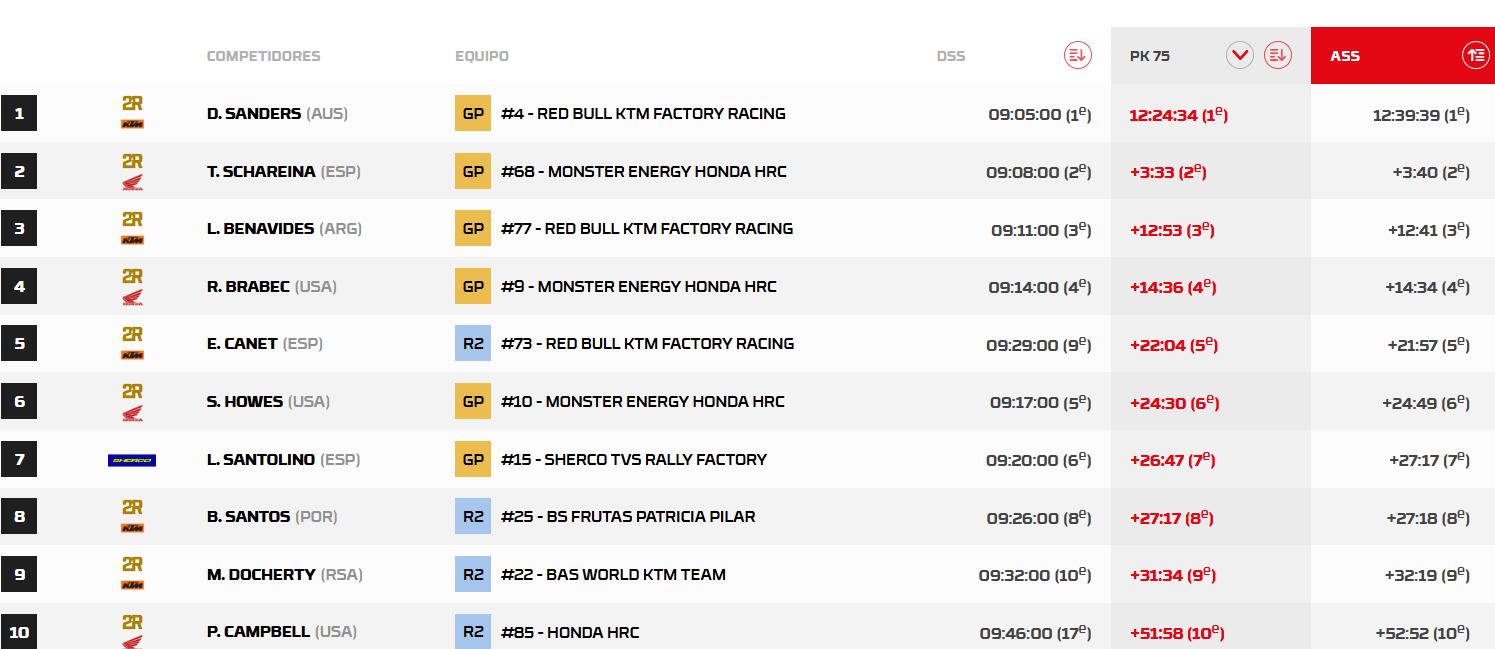
Task: Sort standings by DSS start time
Action: [1077, 56]
